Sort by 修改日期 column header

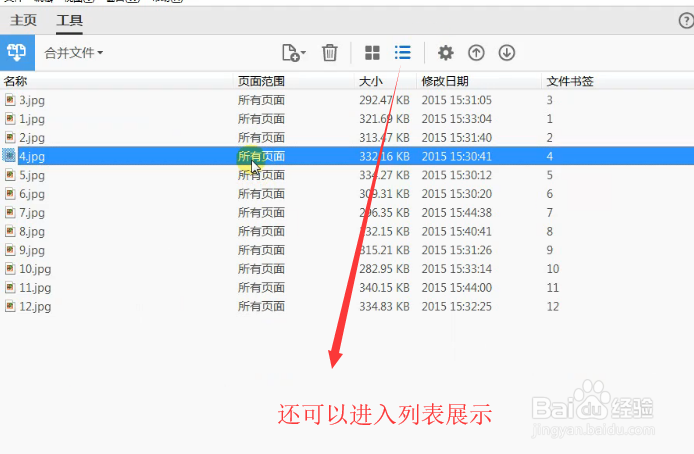point(445,81)
